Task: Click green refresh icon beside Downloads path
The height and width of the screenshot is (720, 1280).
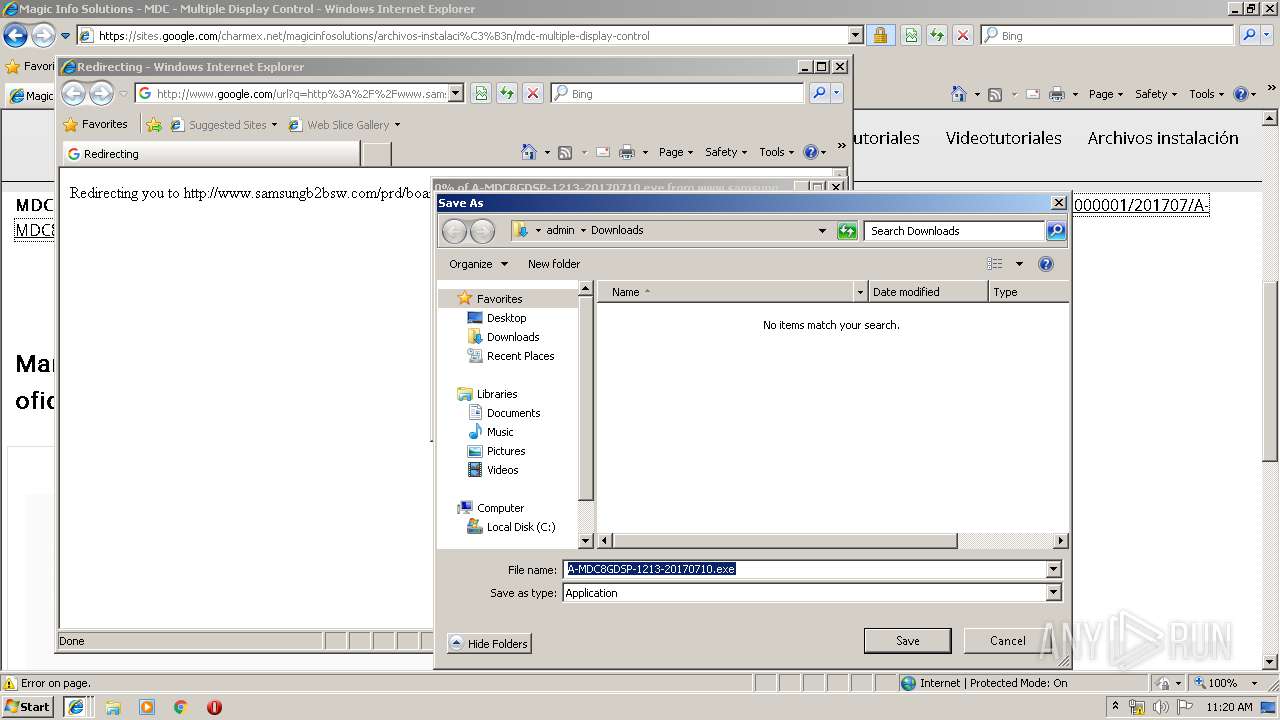Action: tap(847, 231)
